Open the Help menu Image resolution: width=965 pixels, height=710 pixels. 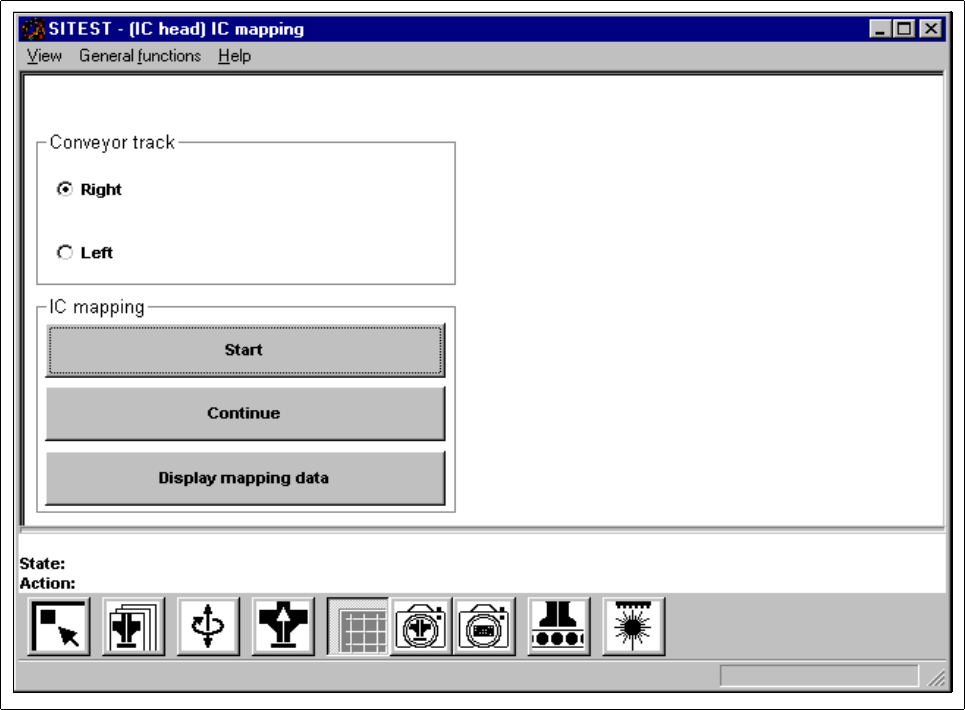coord(234,56)
